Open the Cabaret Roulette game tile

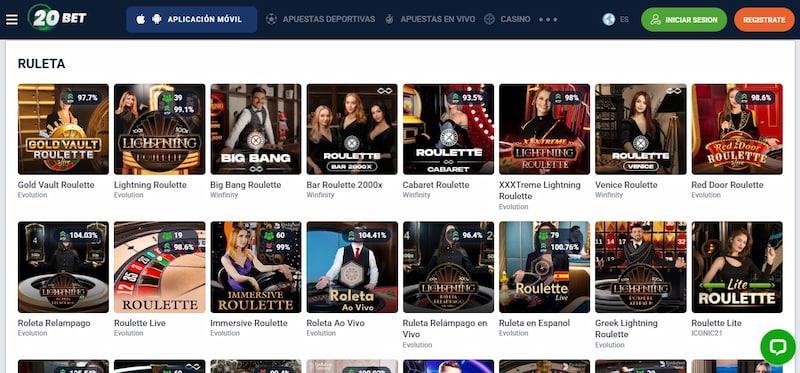coord(448,129)
